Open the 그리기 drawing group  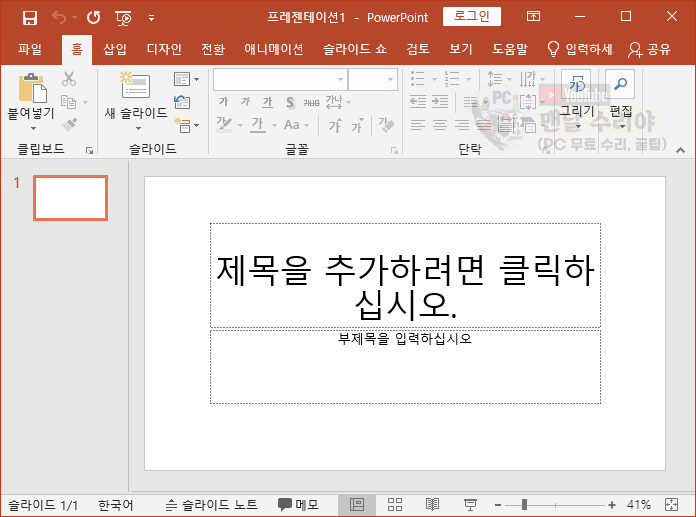pyautogui.click(x=577, y=99)
